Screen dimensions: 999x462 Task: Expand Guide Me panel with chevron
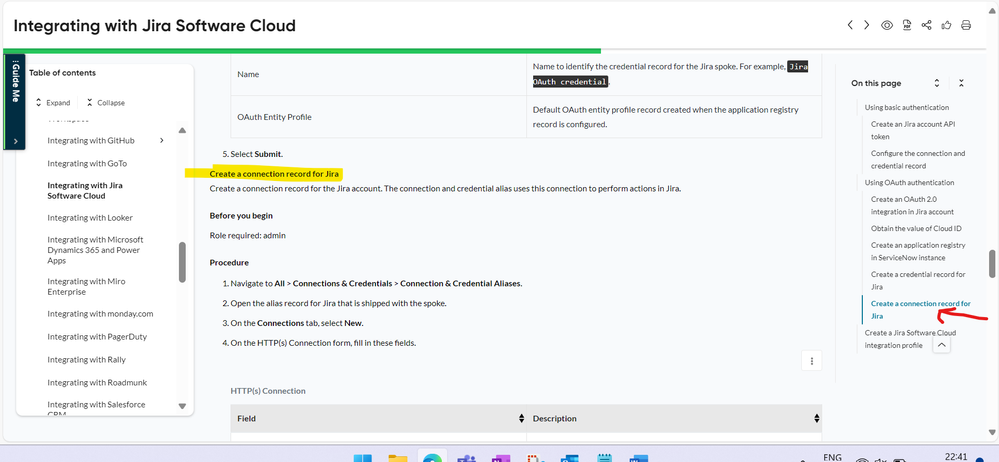[15, 141]
